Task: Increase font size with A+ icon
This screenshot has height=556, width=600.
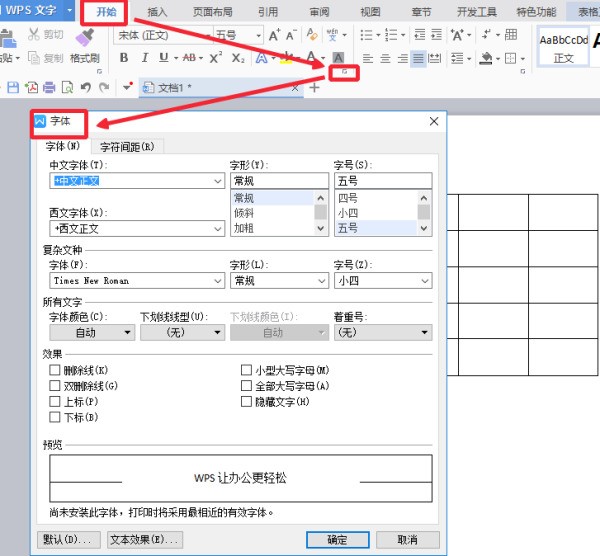Action: point(274,35)
